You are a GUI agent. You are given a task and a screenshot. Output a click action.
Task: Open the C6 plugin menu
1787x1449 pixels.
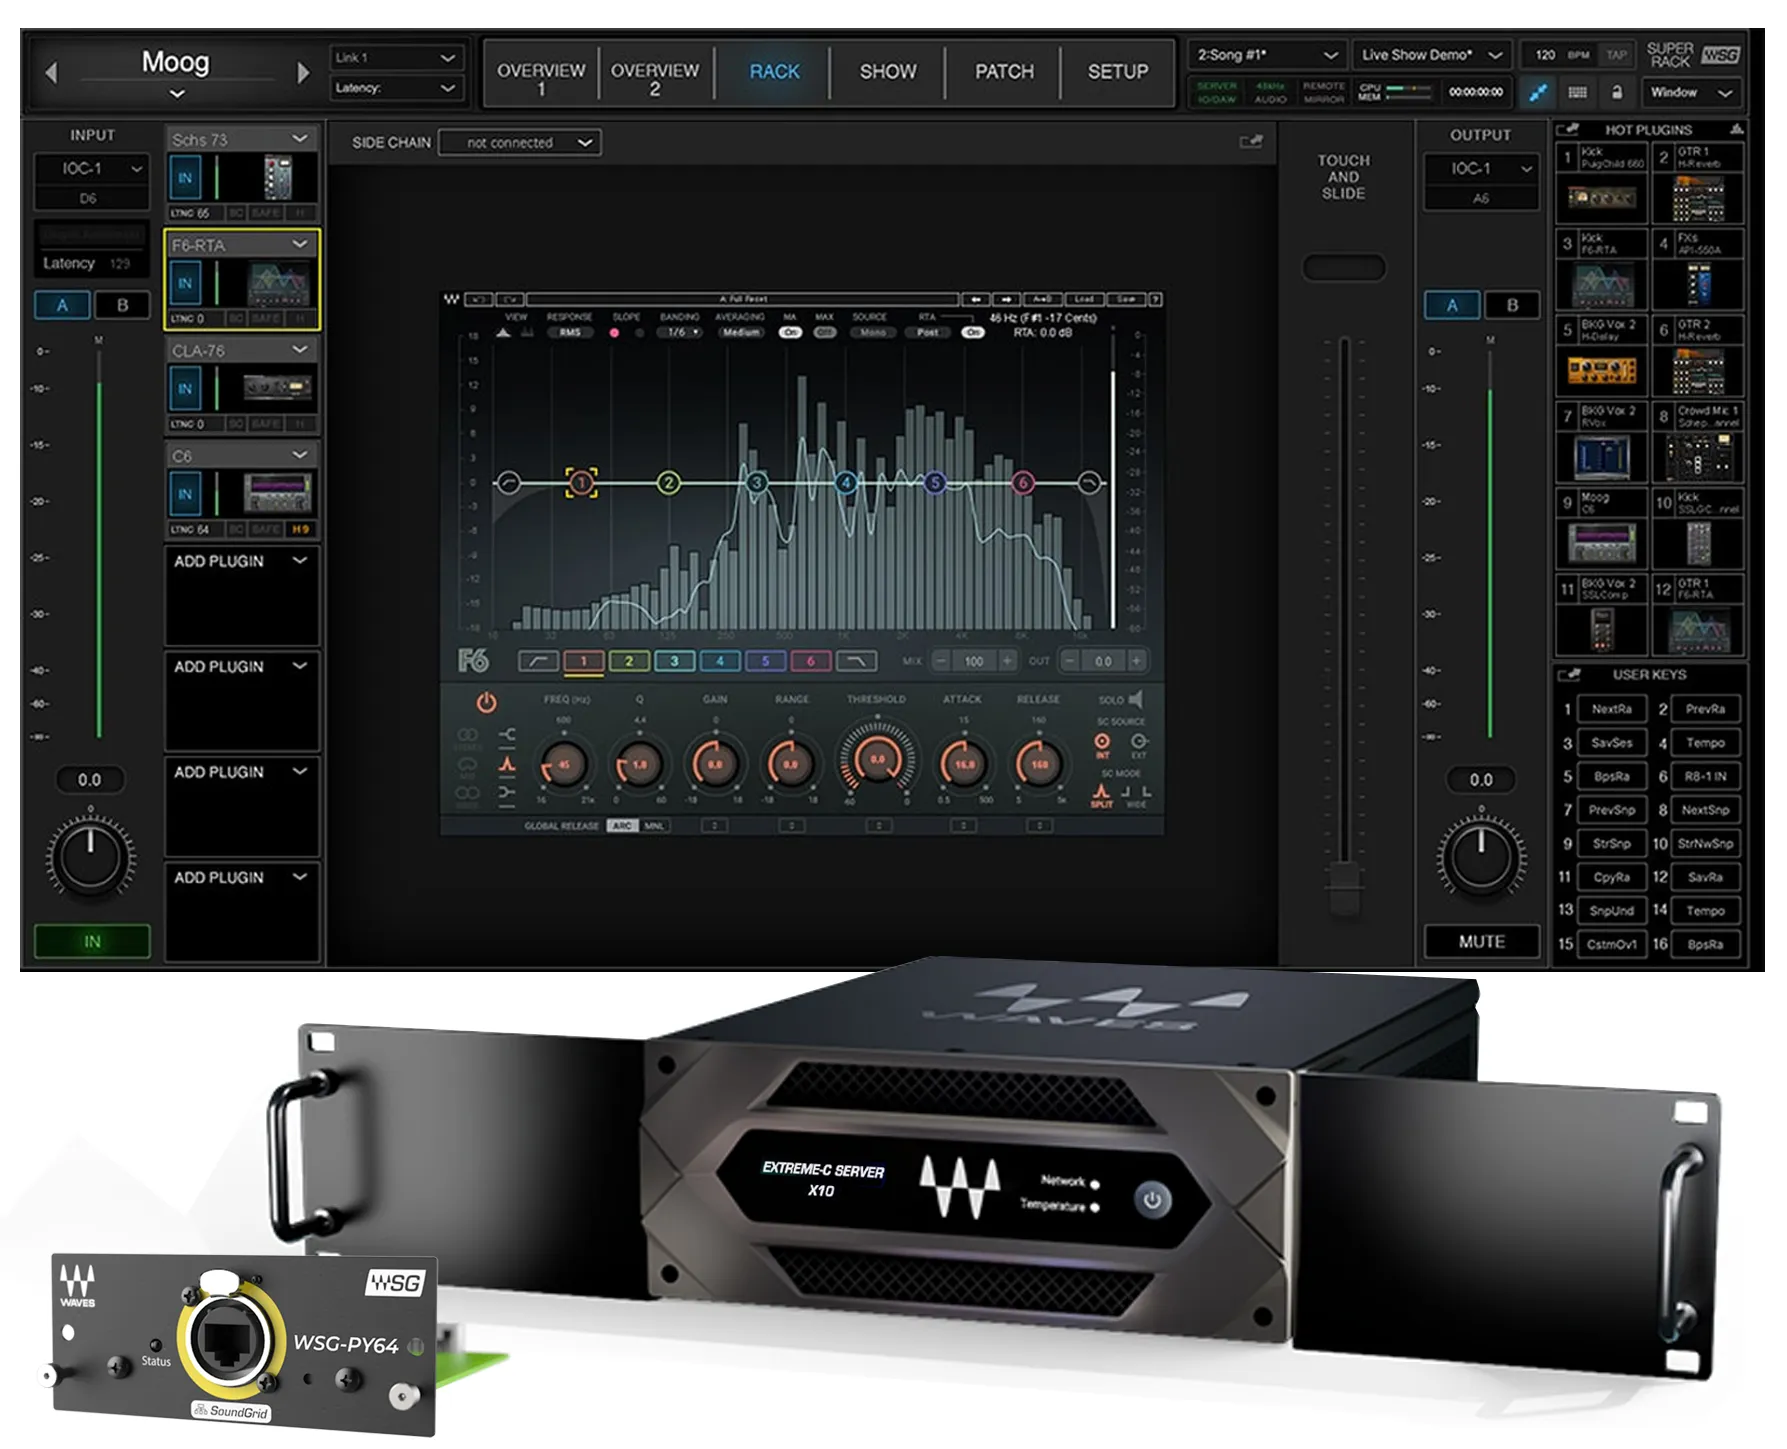point(299,455)
